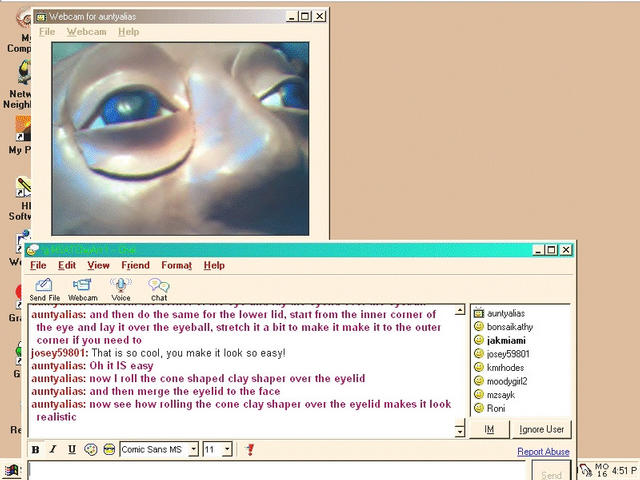Expand the Comic Sans MS font dropdown
This screenshot has height=480, width=640.
coord(194,449)
